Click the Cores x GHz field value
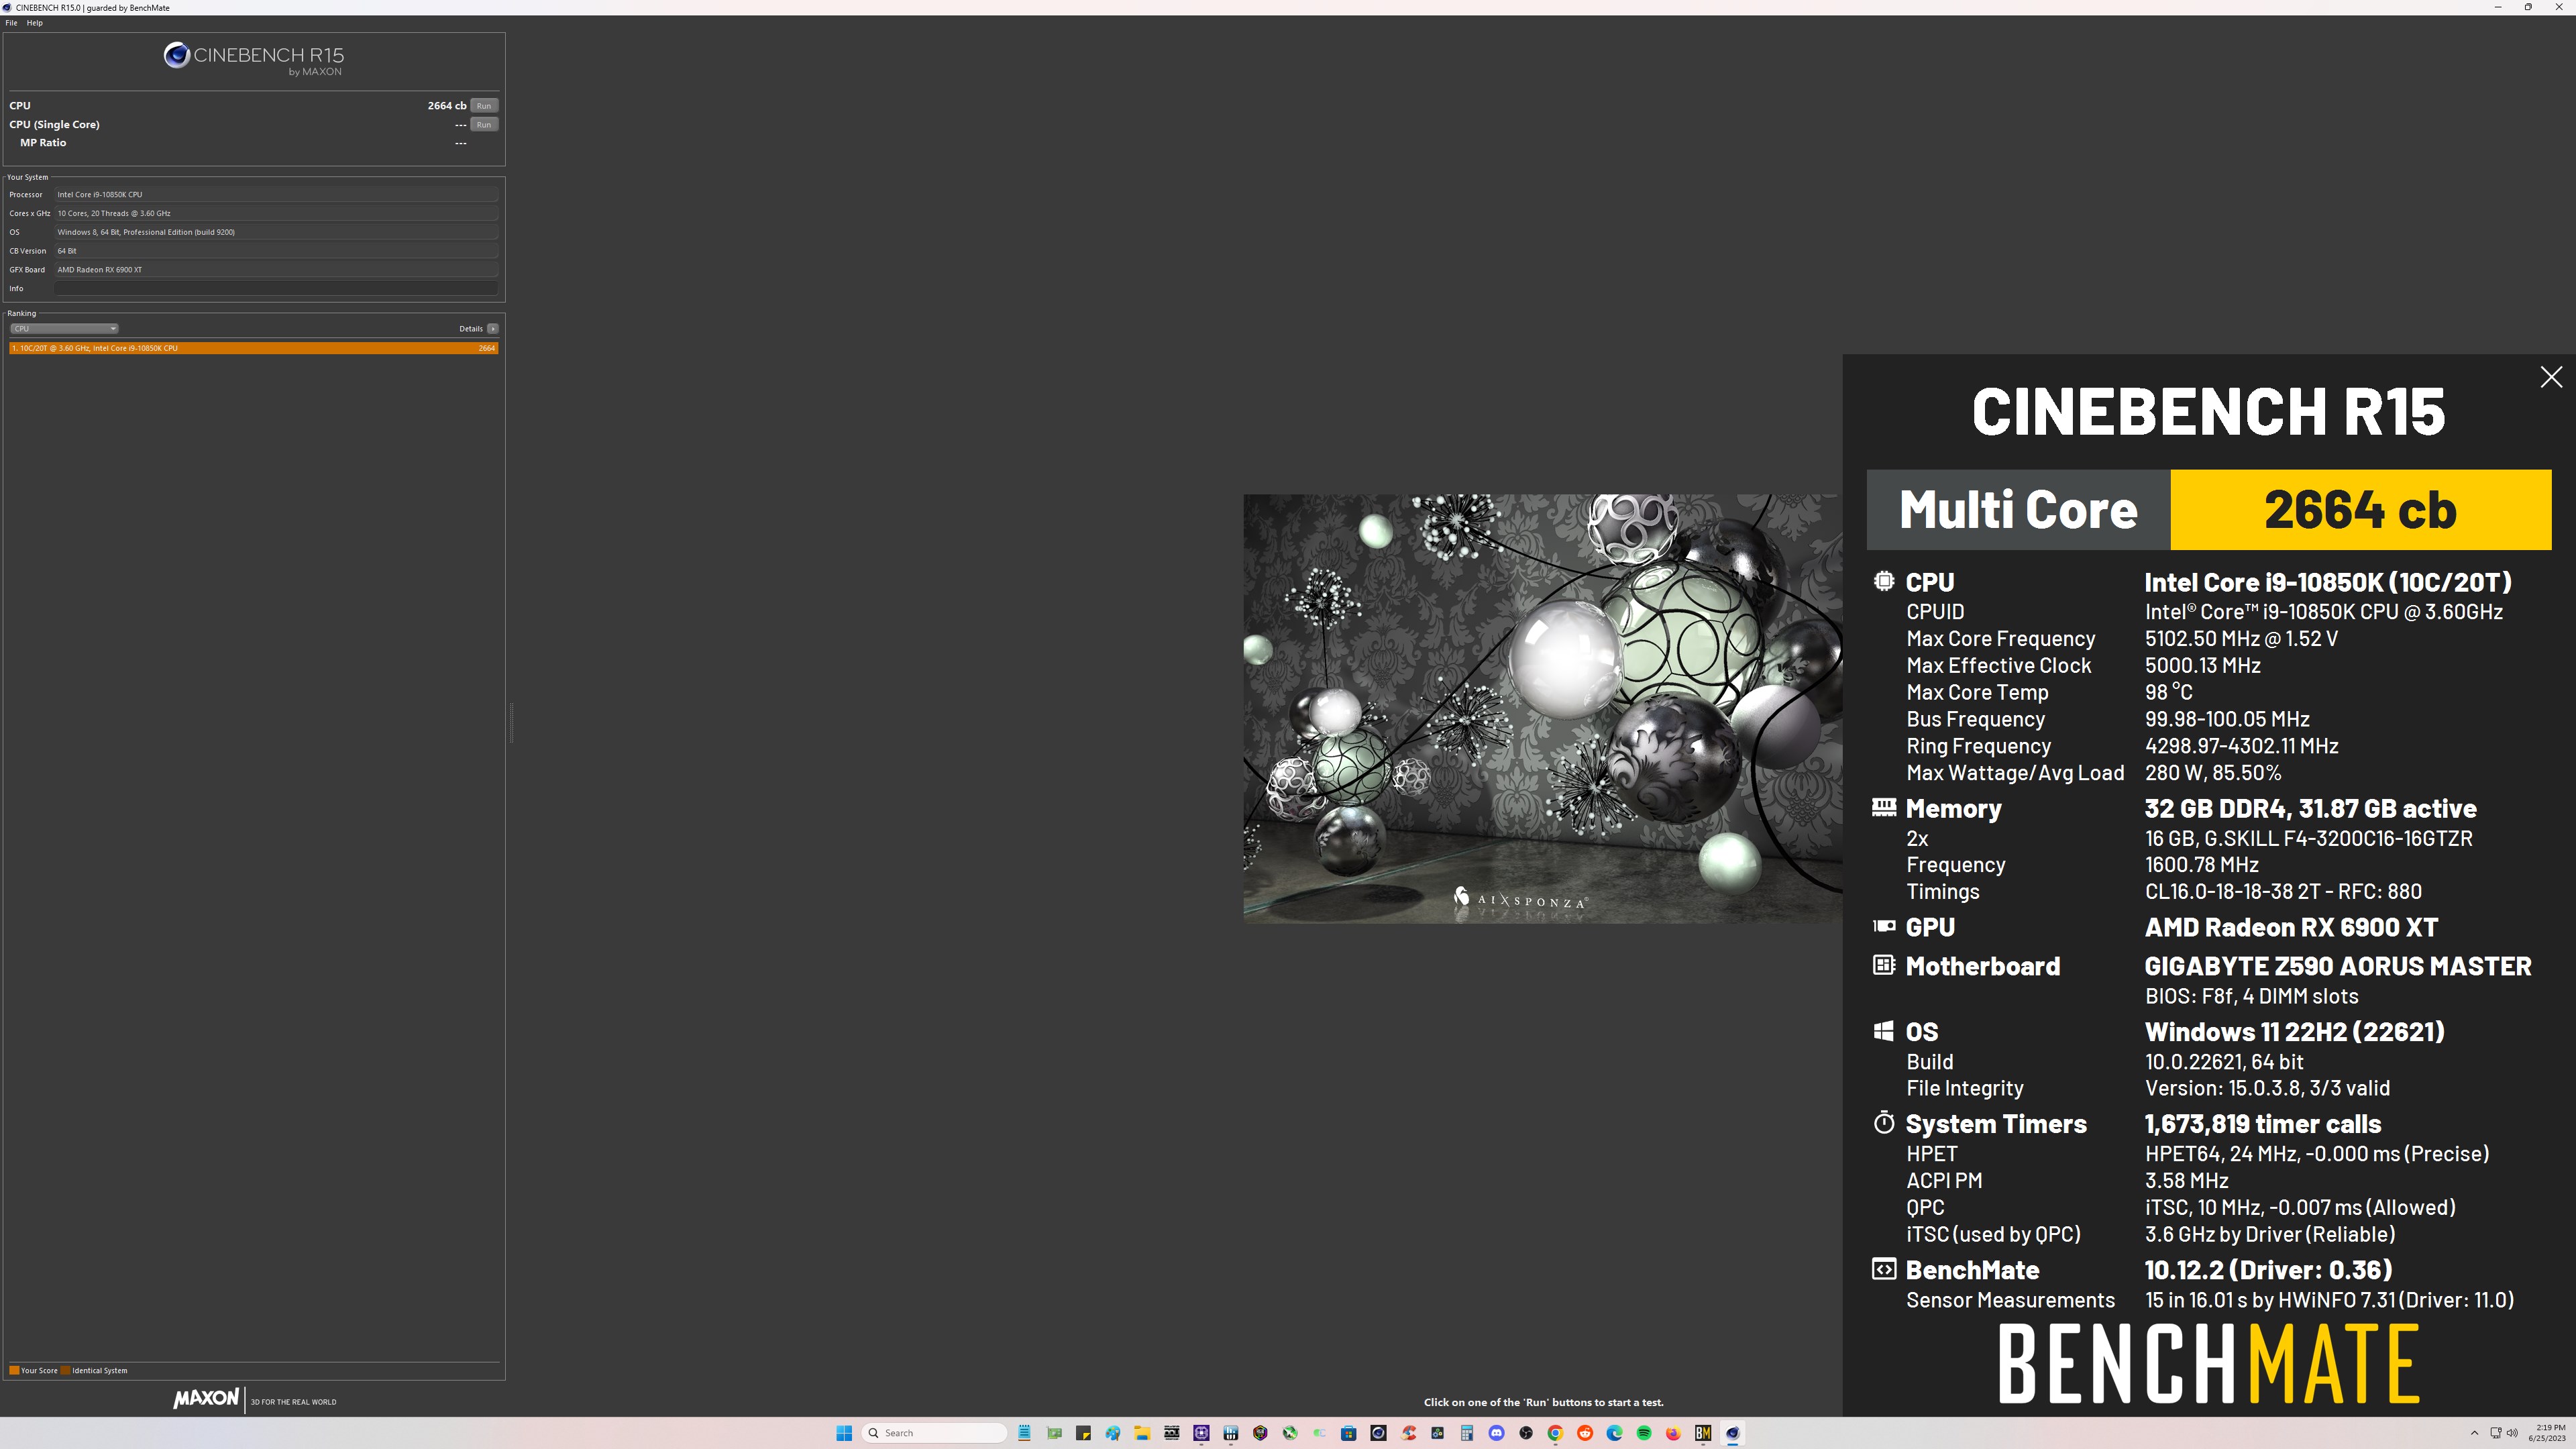The height and width of the screenshot is (1449, 2576). [x=276, y=213]
